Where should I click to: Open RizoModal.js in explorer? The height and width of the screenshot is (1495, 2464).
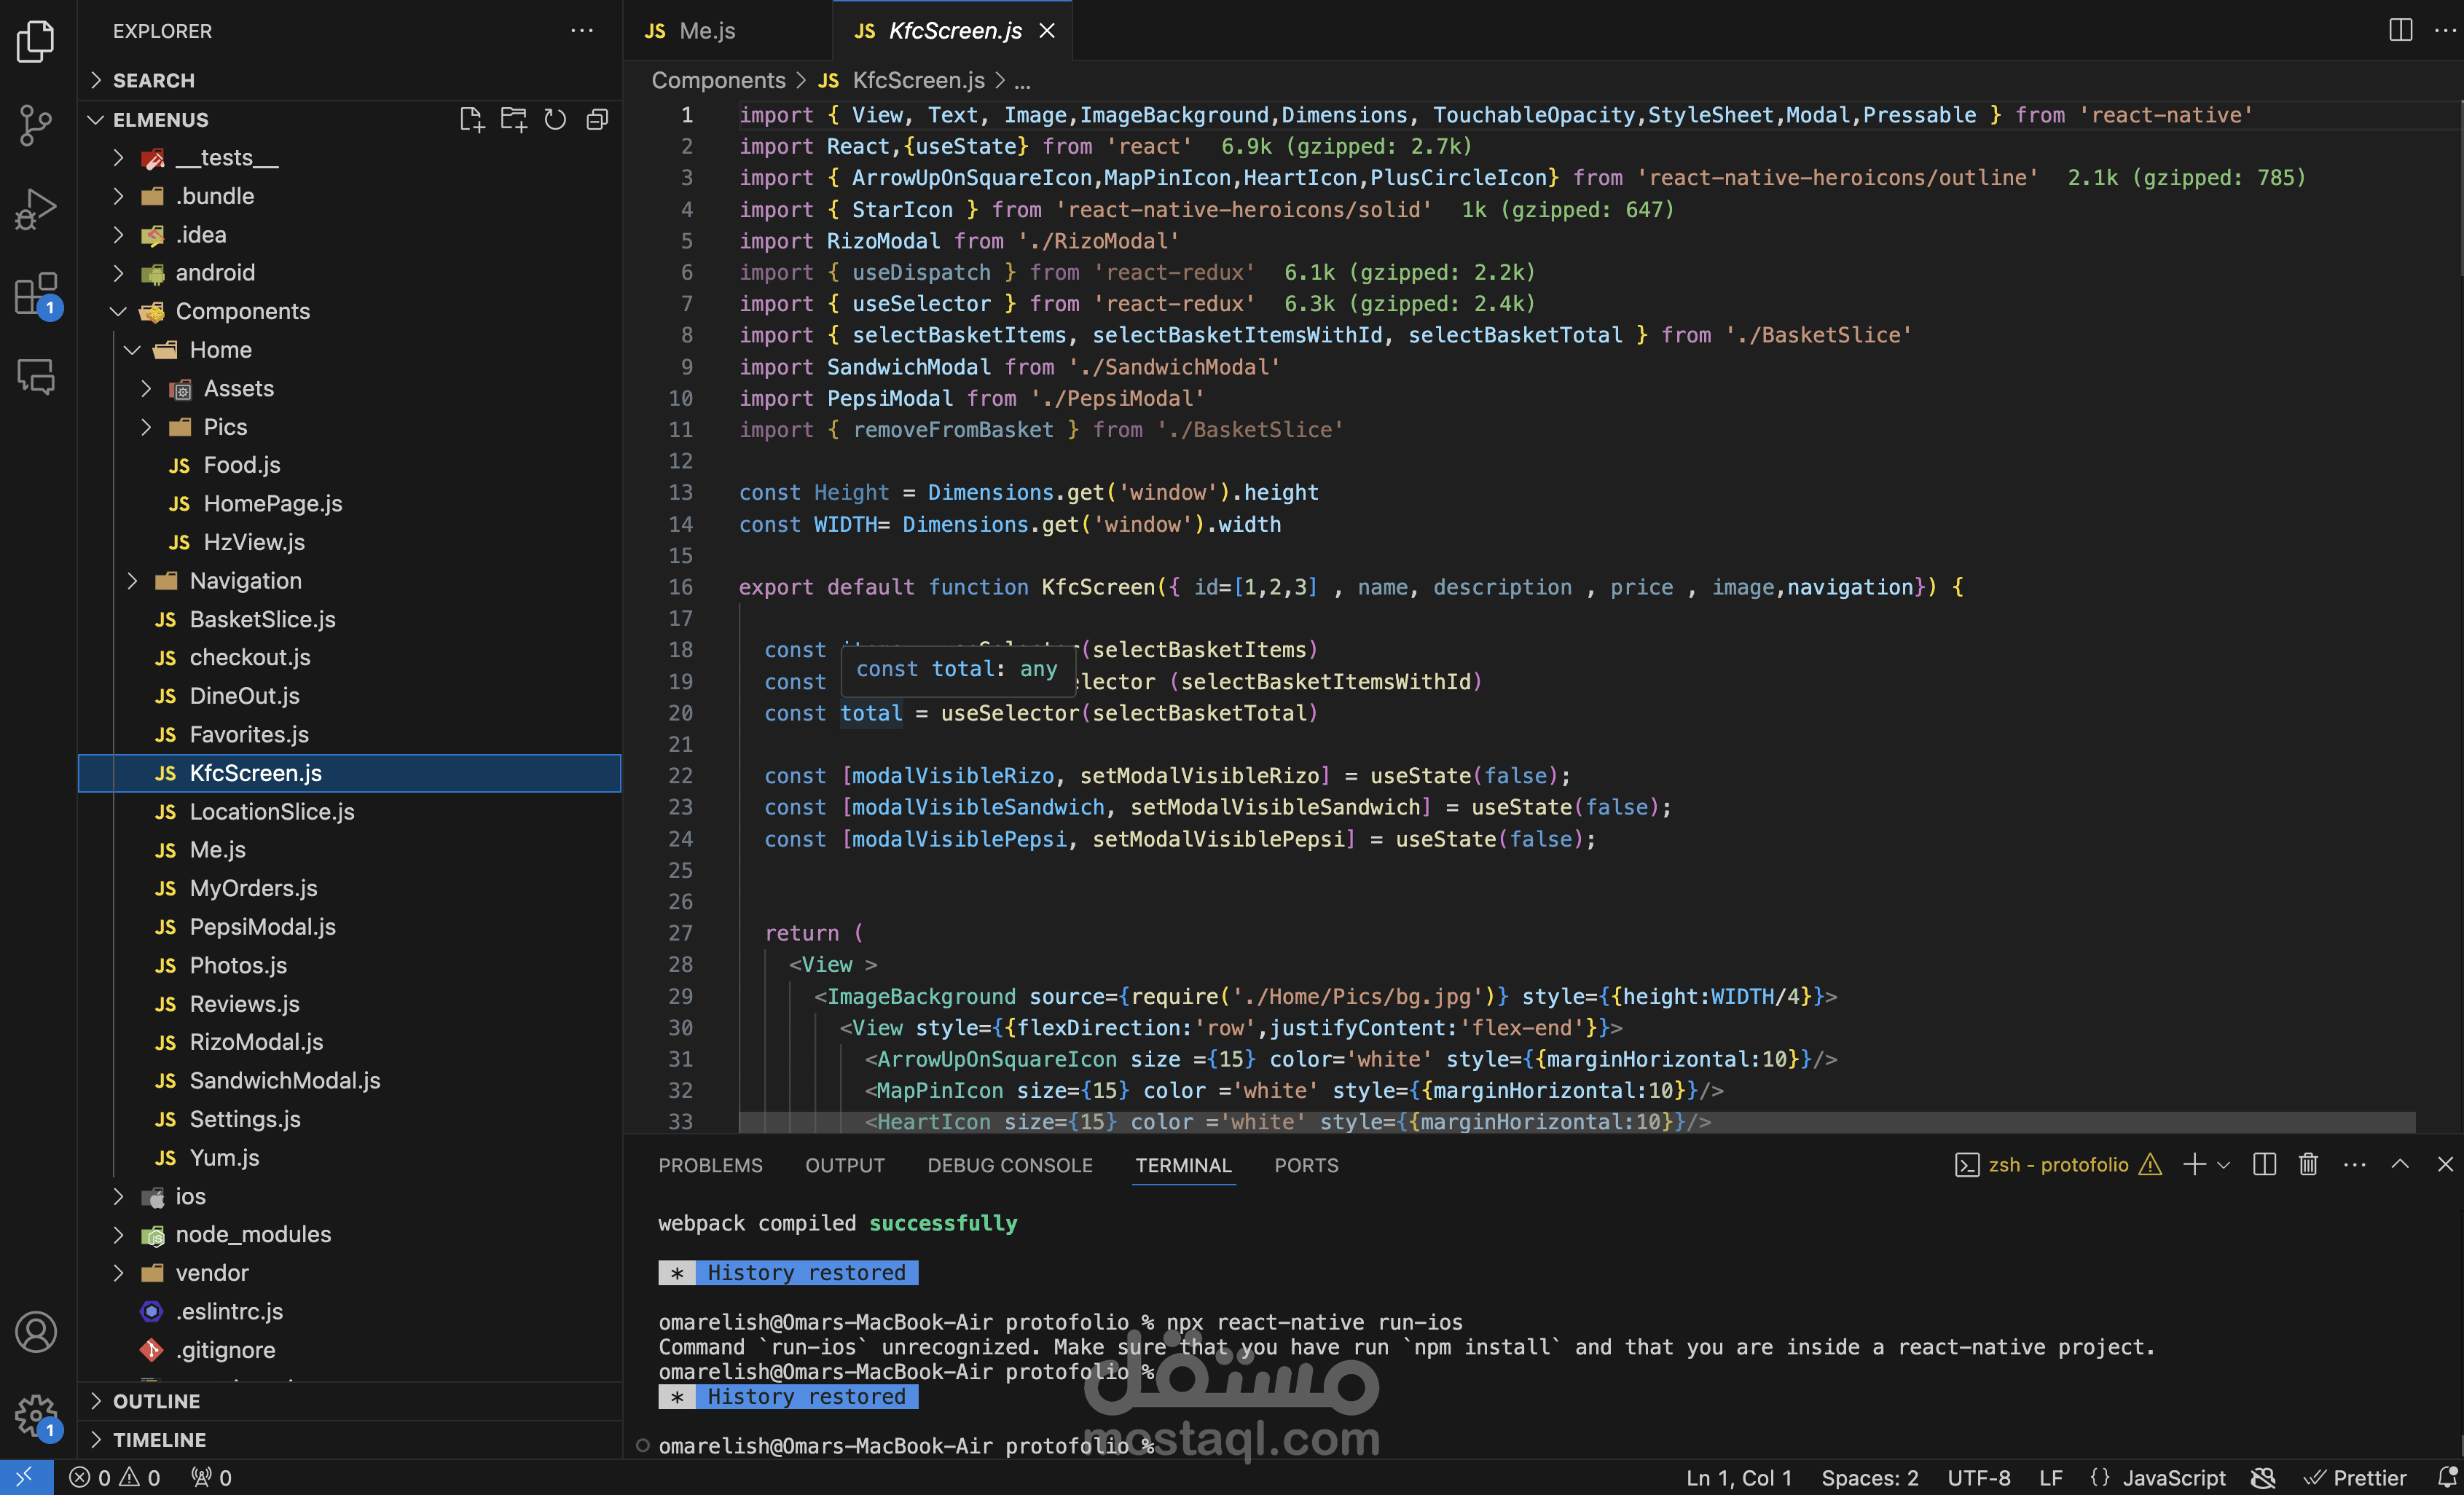pos(350,1042)
